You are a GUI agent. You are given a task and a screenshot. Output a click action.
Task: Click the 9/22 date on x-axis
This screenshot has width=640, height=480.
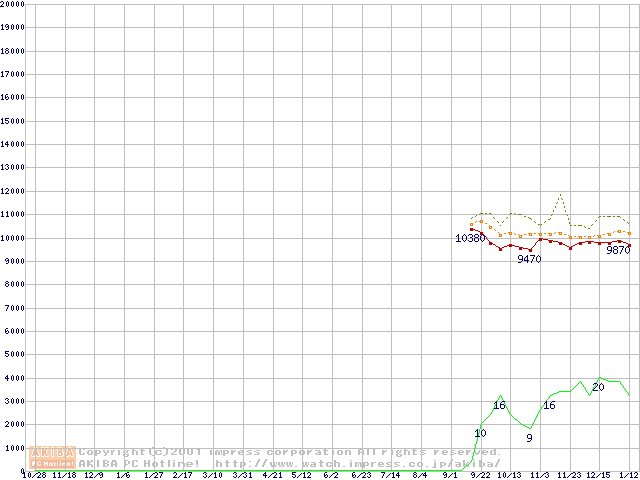479,475
